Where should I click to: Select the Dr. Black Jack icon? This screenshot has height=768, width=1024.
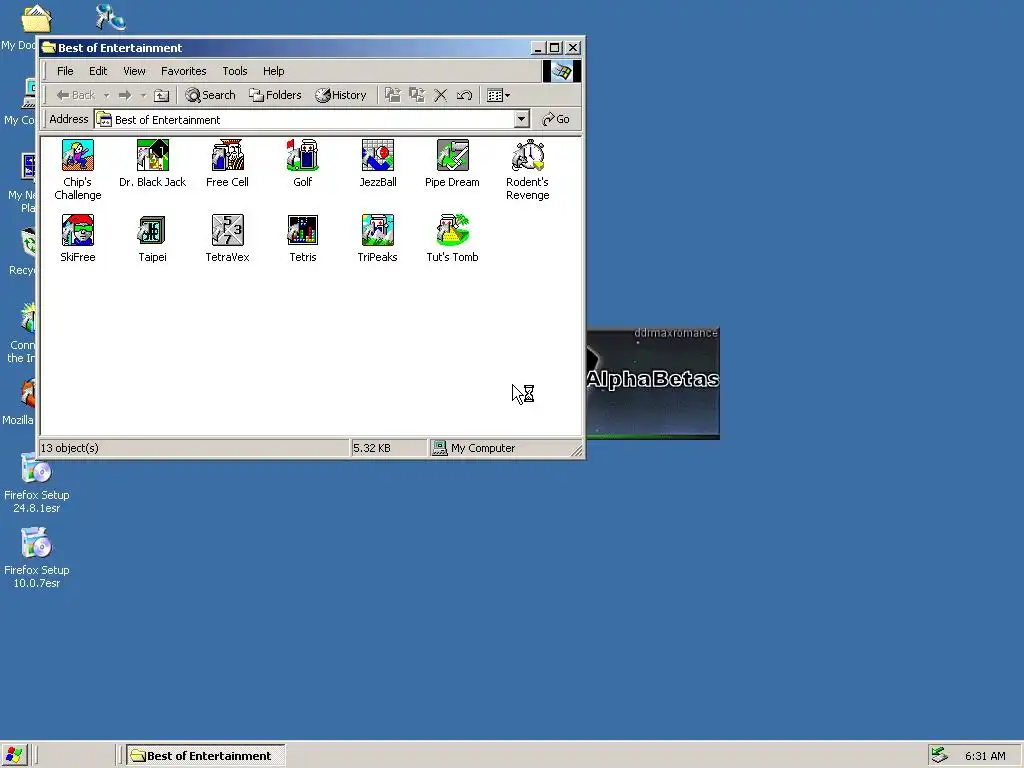(153, 155)
